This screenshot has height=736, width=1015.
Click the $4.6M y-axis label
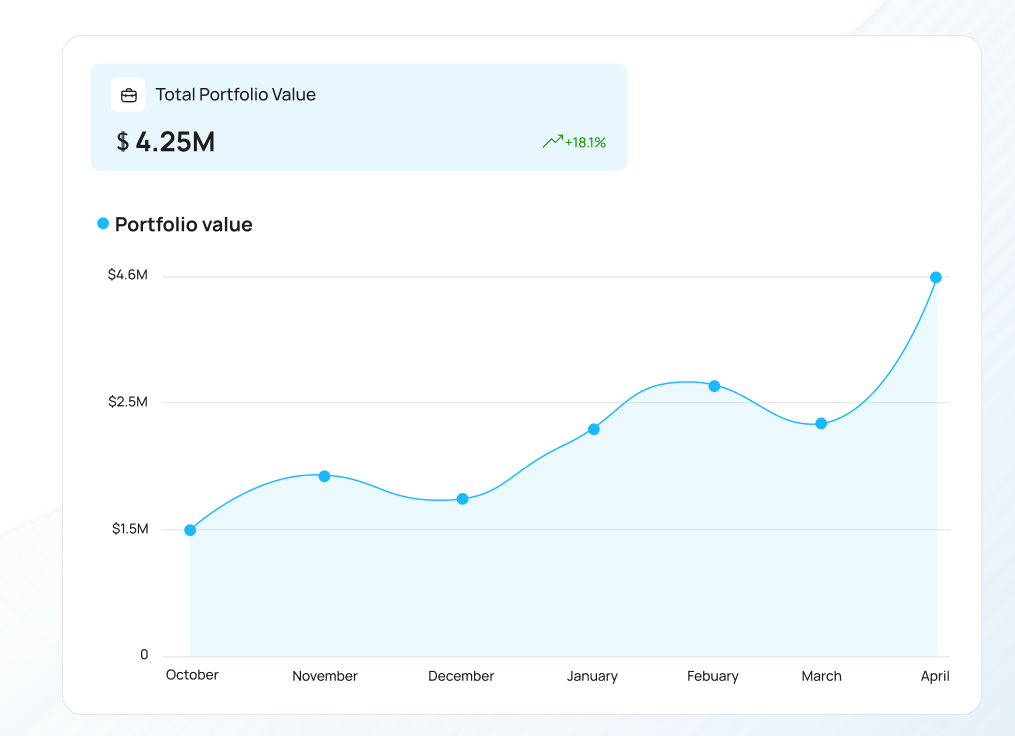[128, 275]
